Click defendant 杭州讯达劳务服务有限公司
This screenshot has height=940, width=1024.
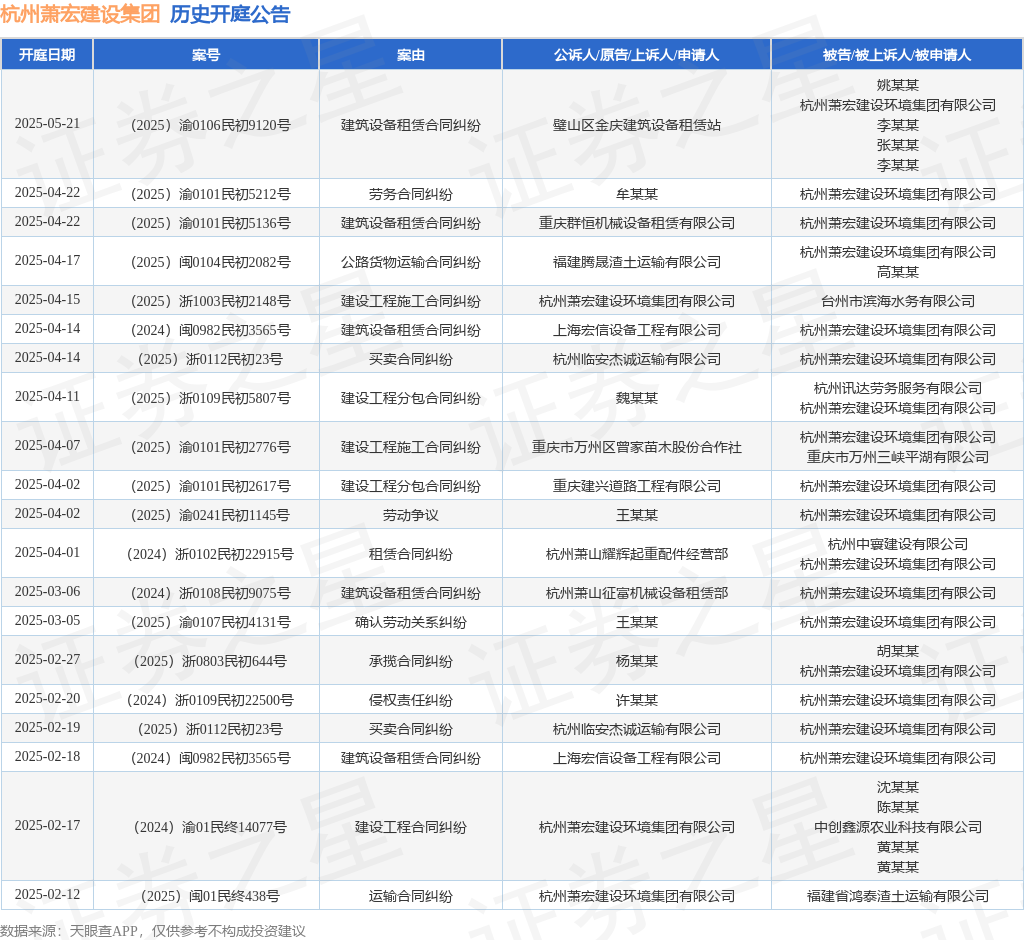897,388
